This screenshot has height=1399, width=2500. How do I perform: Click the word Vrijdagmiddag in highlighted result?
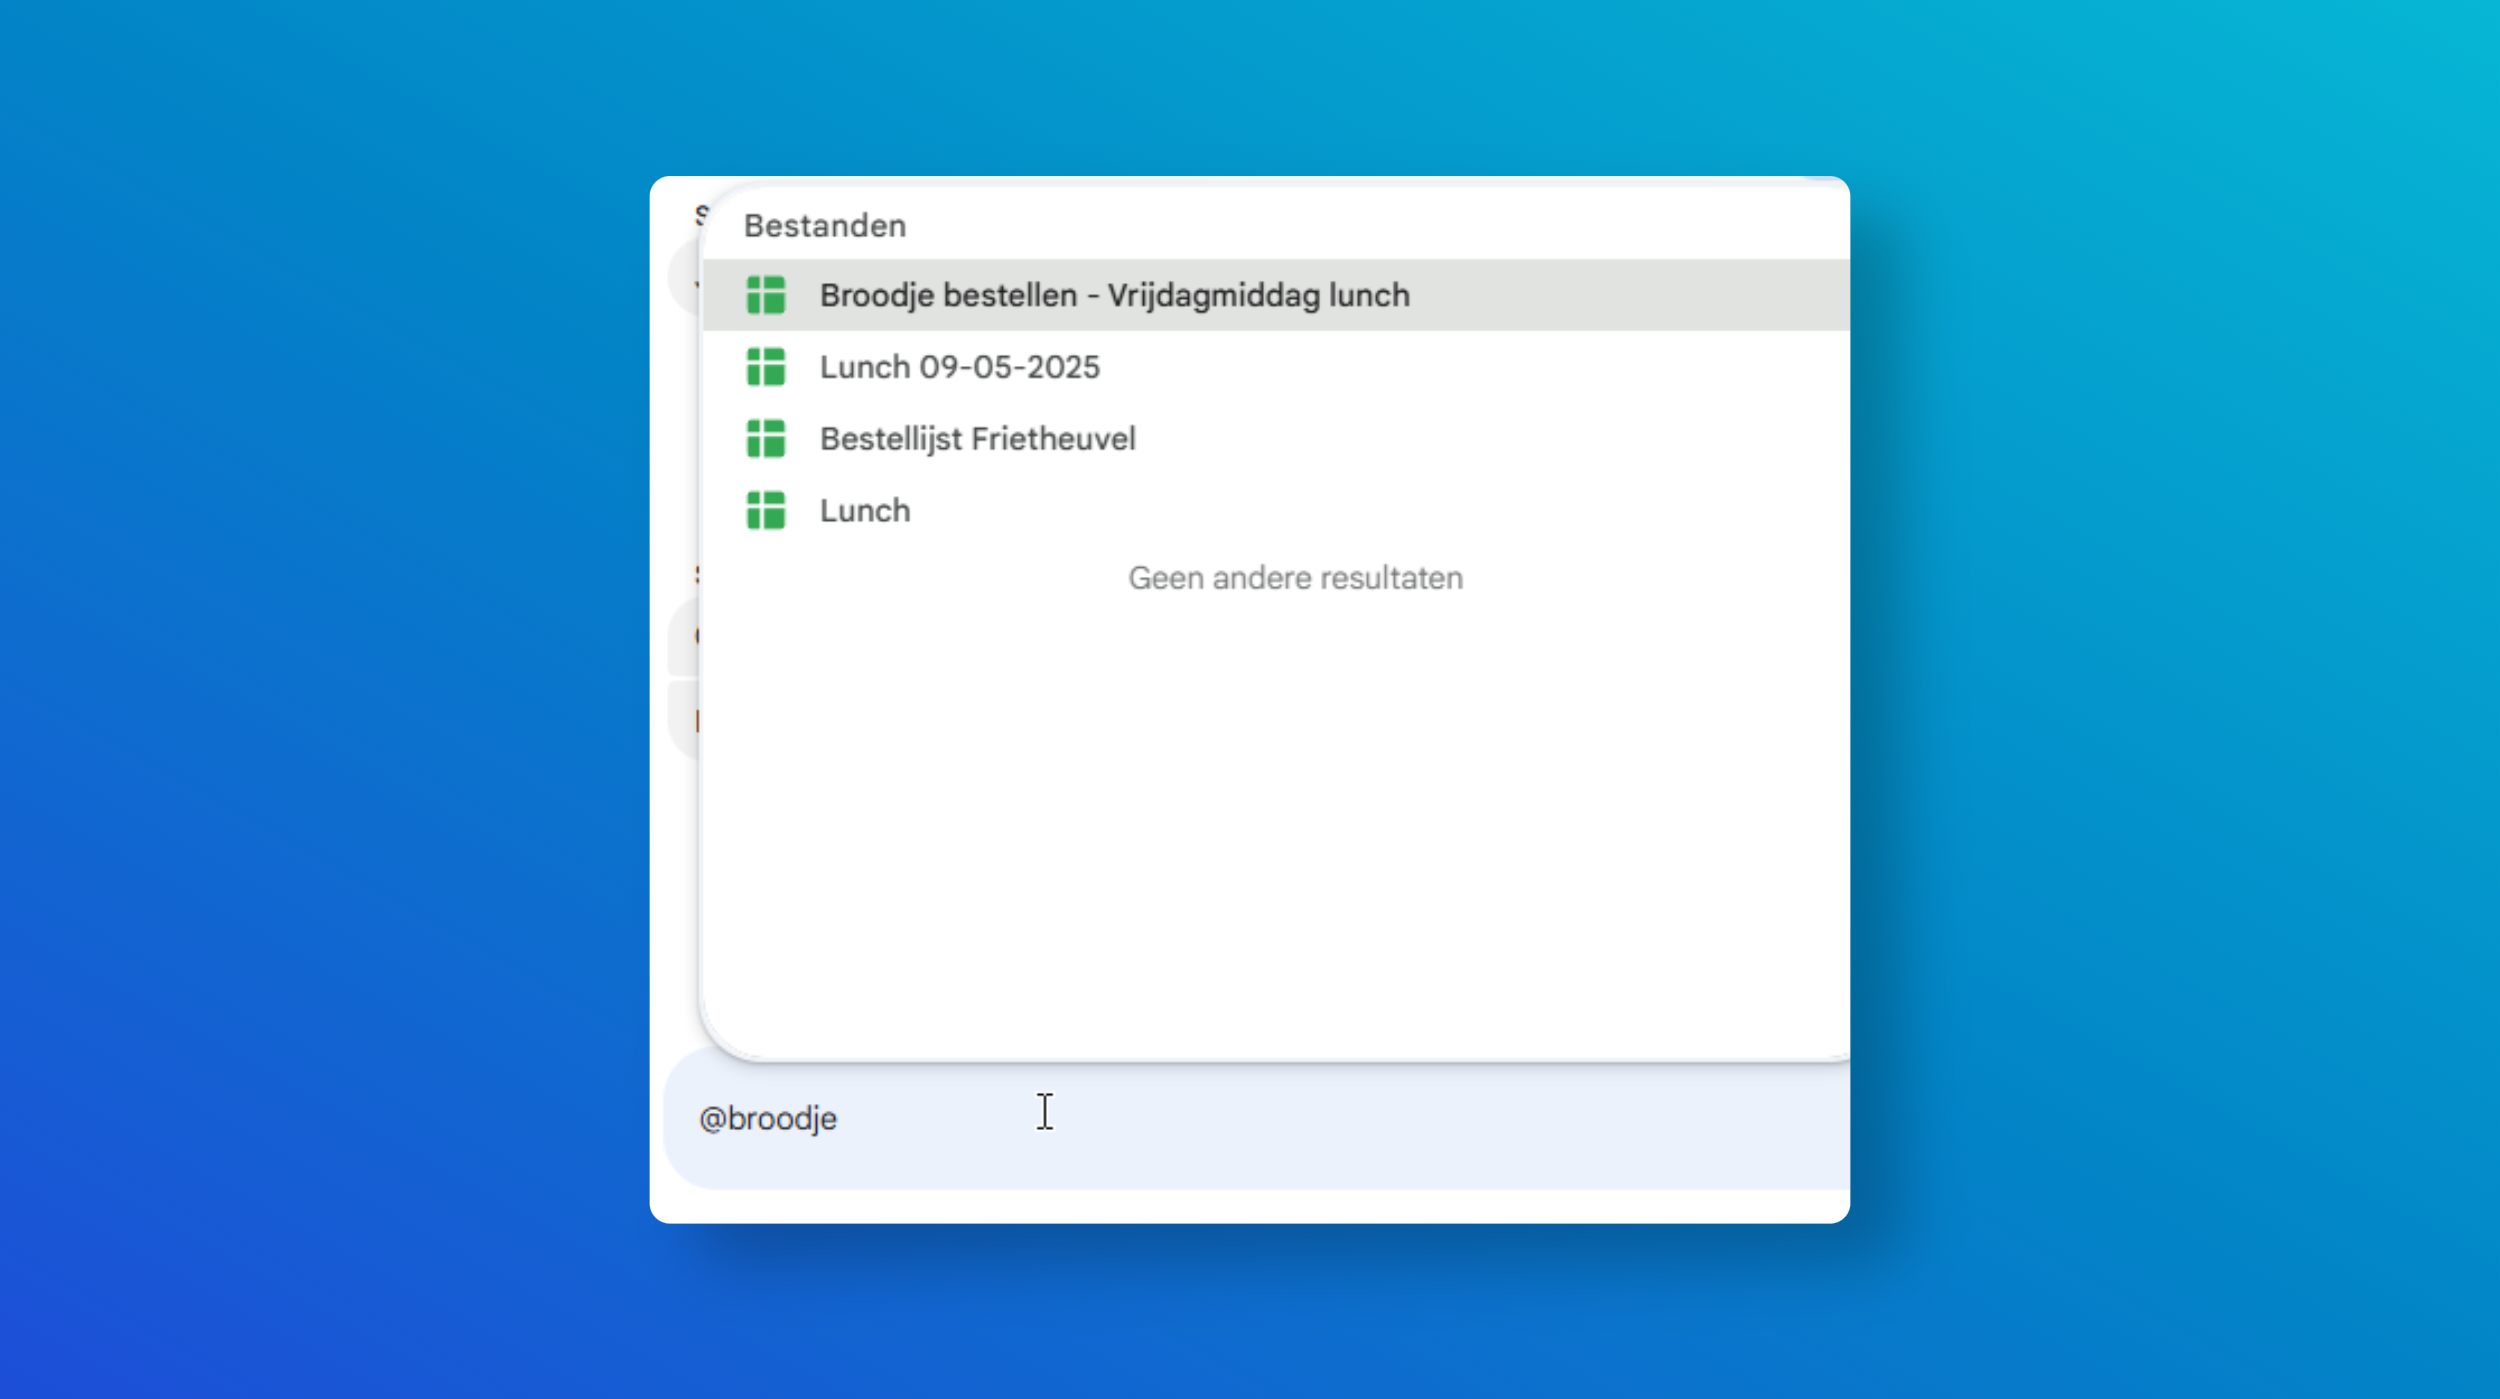(x=1213, y=295)
